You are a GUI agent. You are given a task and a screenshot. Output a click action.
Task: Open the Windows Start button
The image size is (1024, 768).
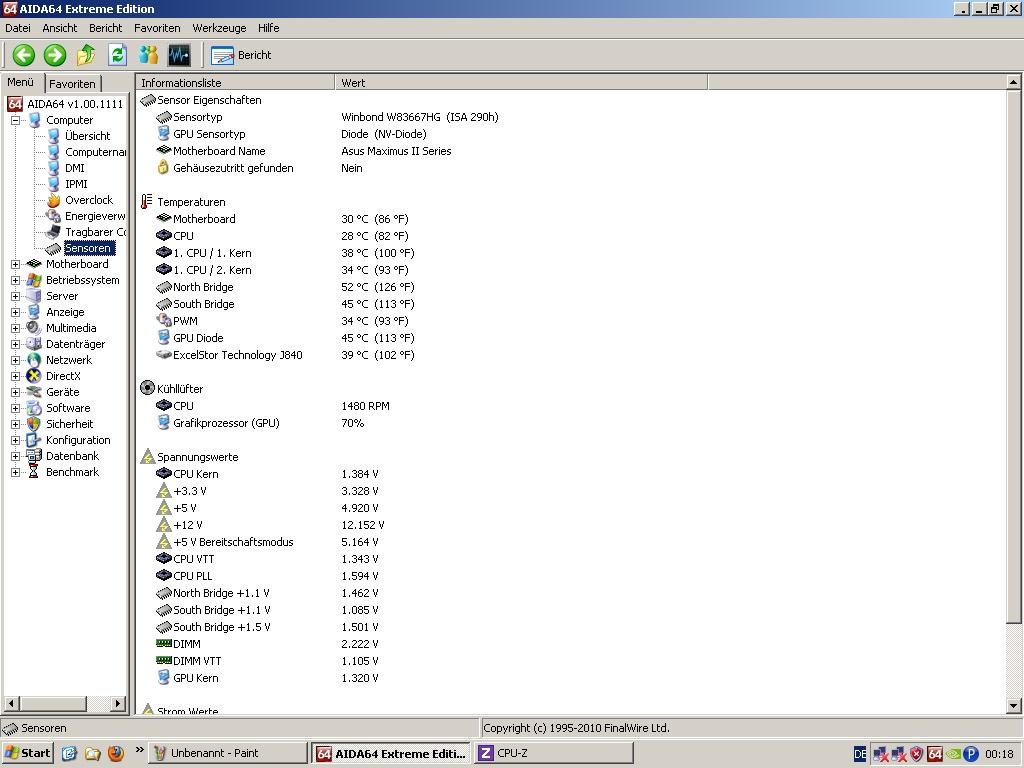27,753
